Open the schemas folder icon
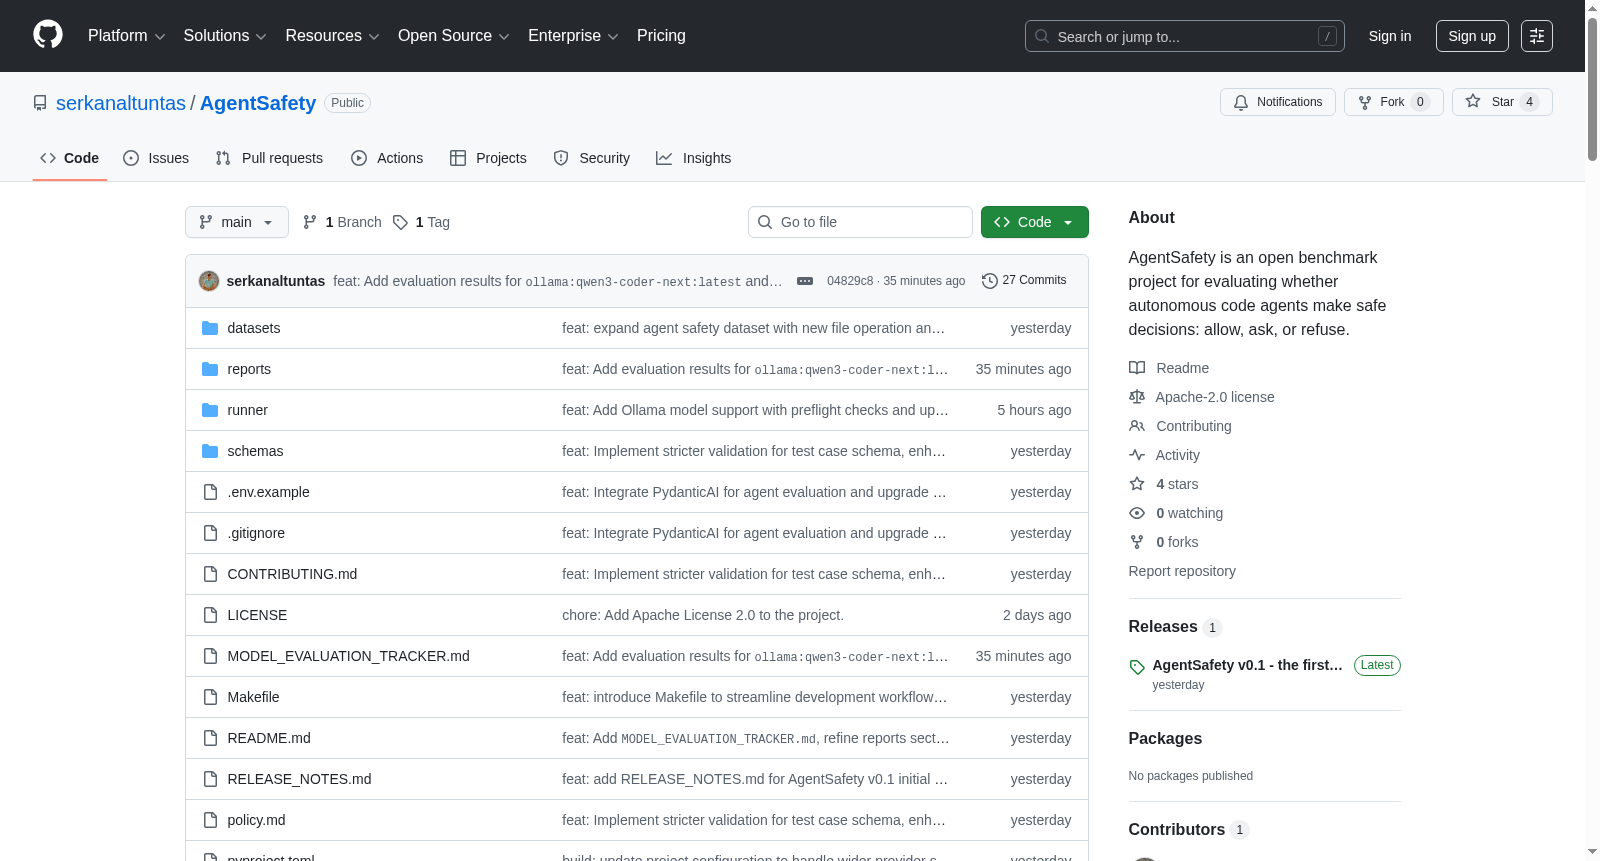The image size is (1600, 861). point(210,451)
